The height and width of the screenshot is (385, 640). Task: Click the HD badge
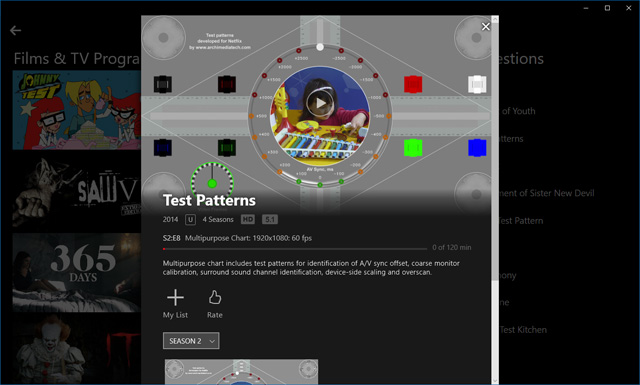pyautogui.click(x=247, y=220)
